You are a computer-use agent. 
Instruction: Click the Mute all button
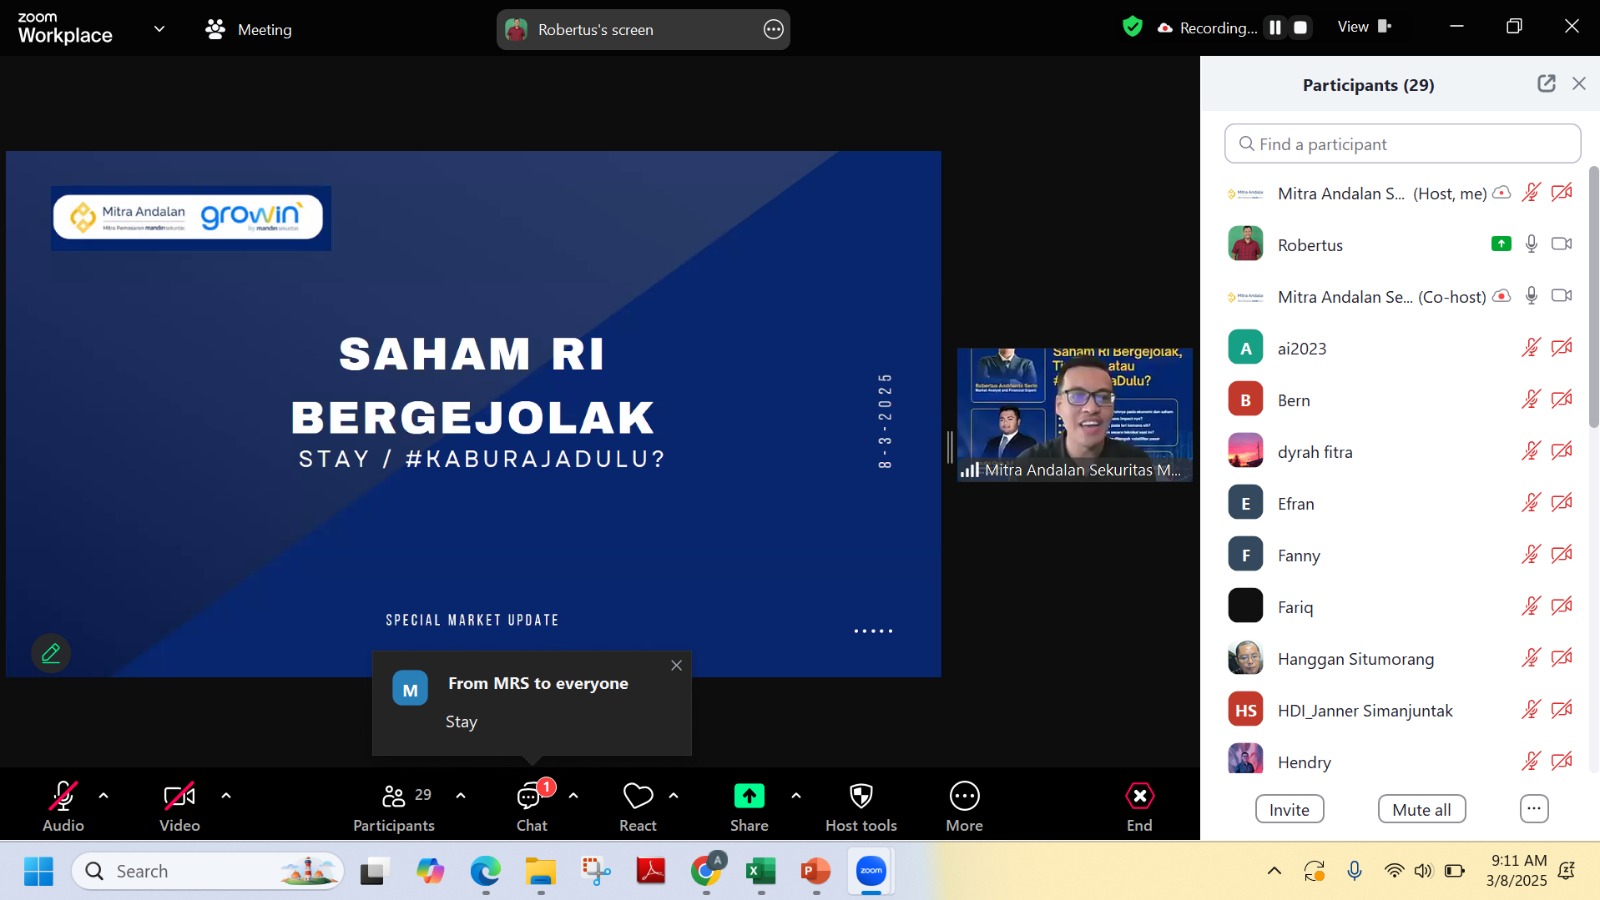pyautogui.click(x=1421, y=809)
